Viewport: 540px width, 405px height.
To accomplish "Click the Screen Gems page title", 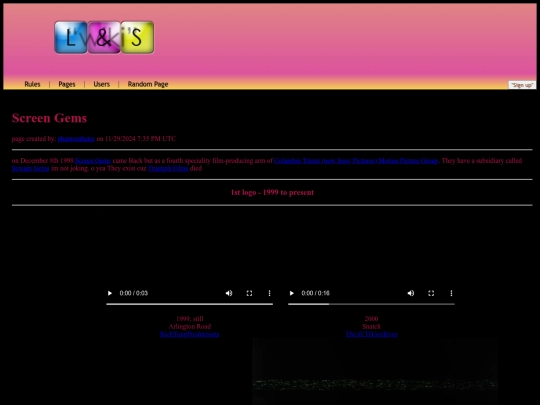I will coord(49,118).
